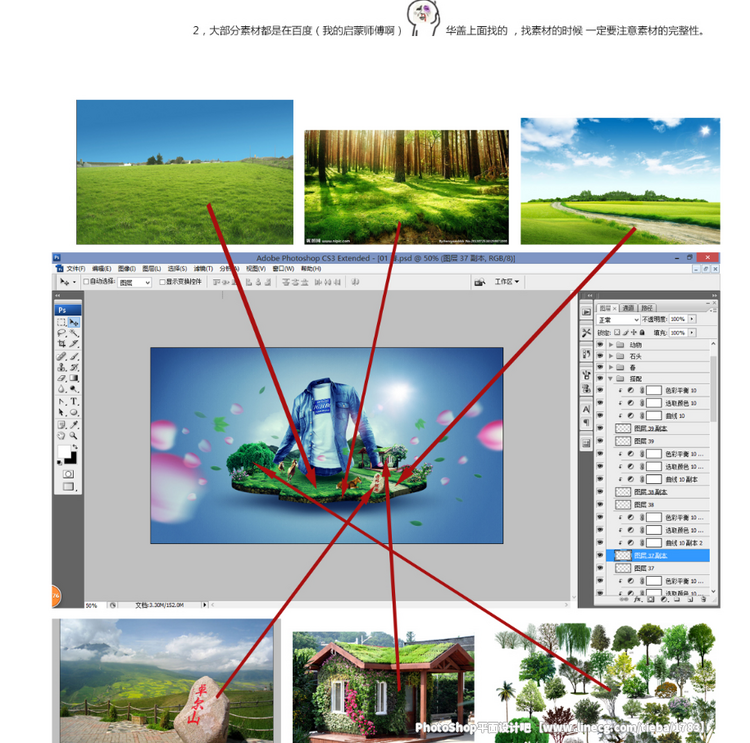The width and height of the screenshot is (750, 743).
Task: Open the 滤镜(T) menu
Action: pos(203,269)
